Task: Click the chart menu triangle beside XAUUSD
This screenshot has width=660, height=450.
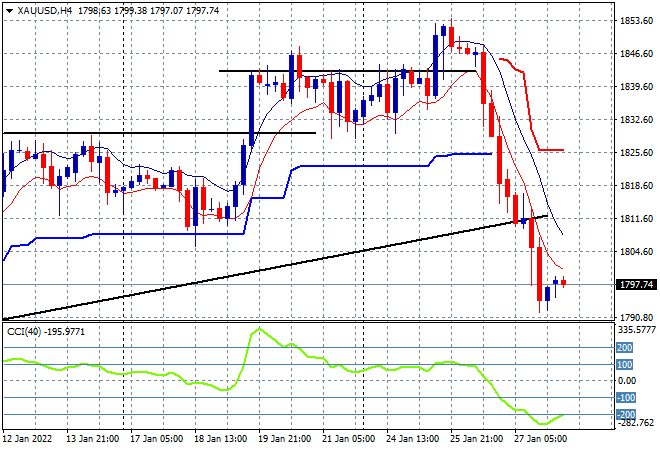Action: pos(9,11)
